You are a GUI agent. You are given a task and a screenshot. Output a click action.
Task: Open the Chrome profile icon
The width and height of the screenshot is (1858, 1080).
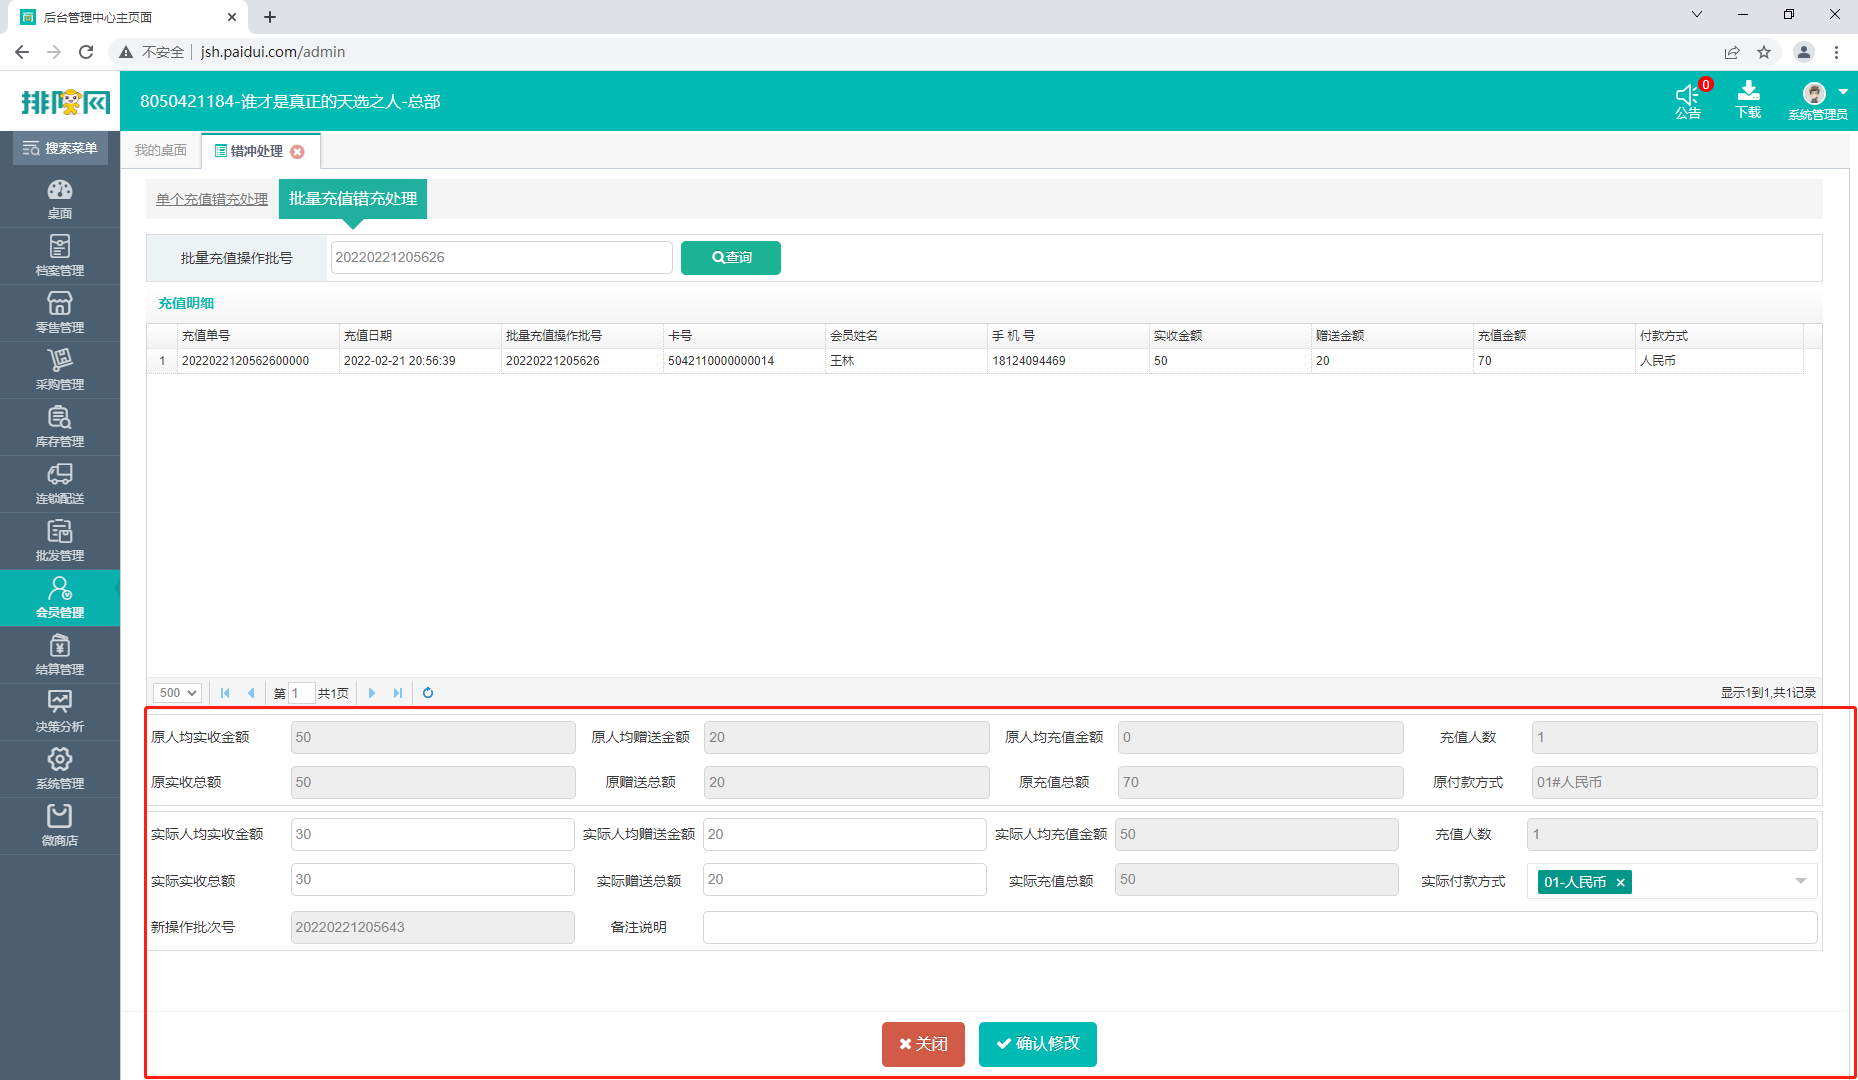[x=1804, y=52]
